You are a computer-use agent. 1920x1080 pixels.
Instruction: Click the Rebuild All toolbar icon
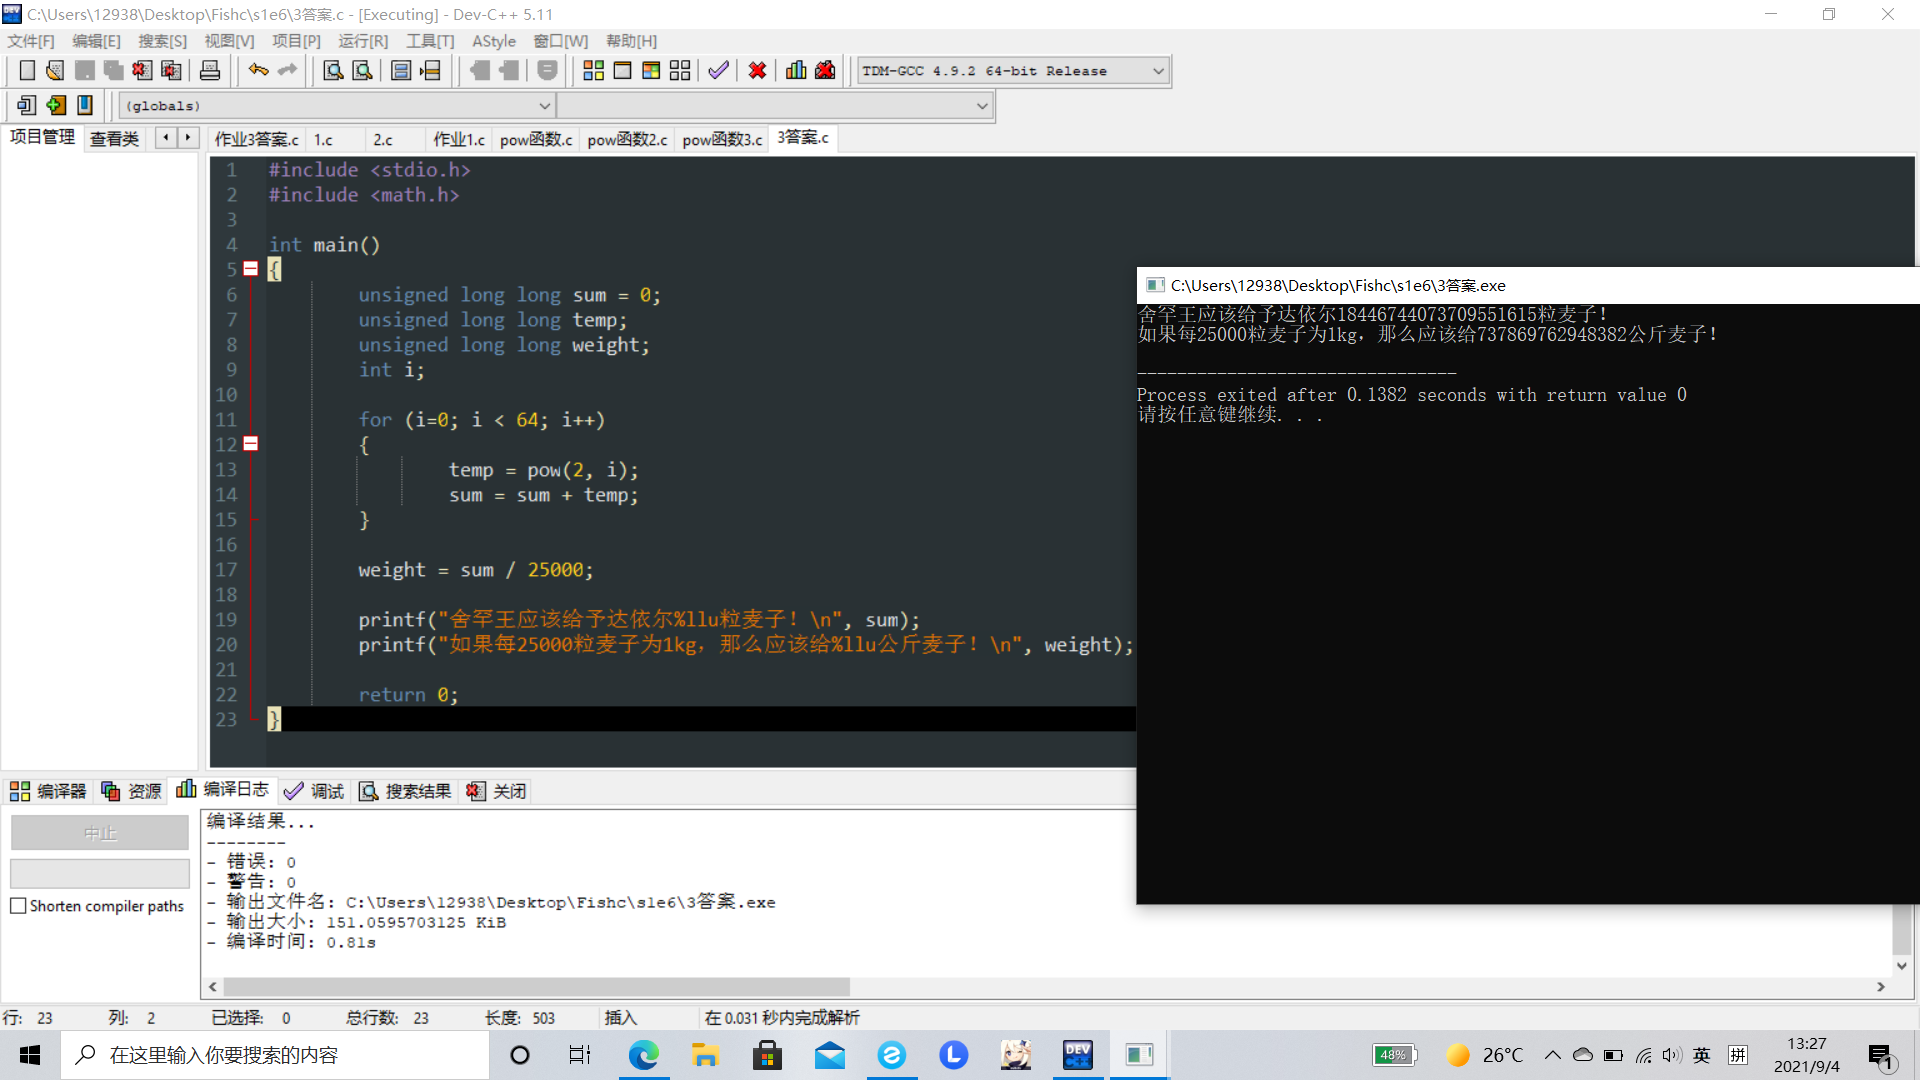click(x=680, y=71)
